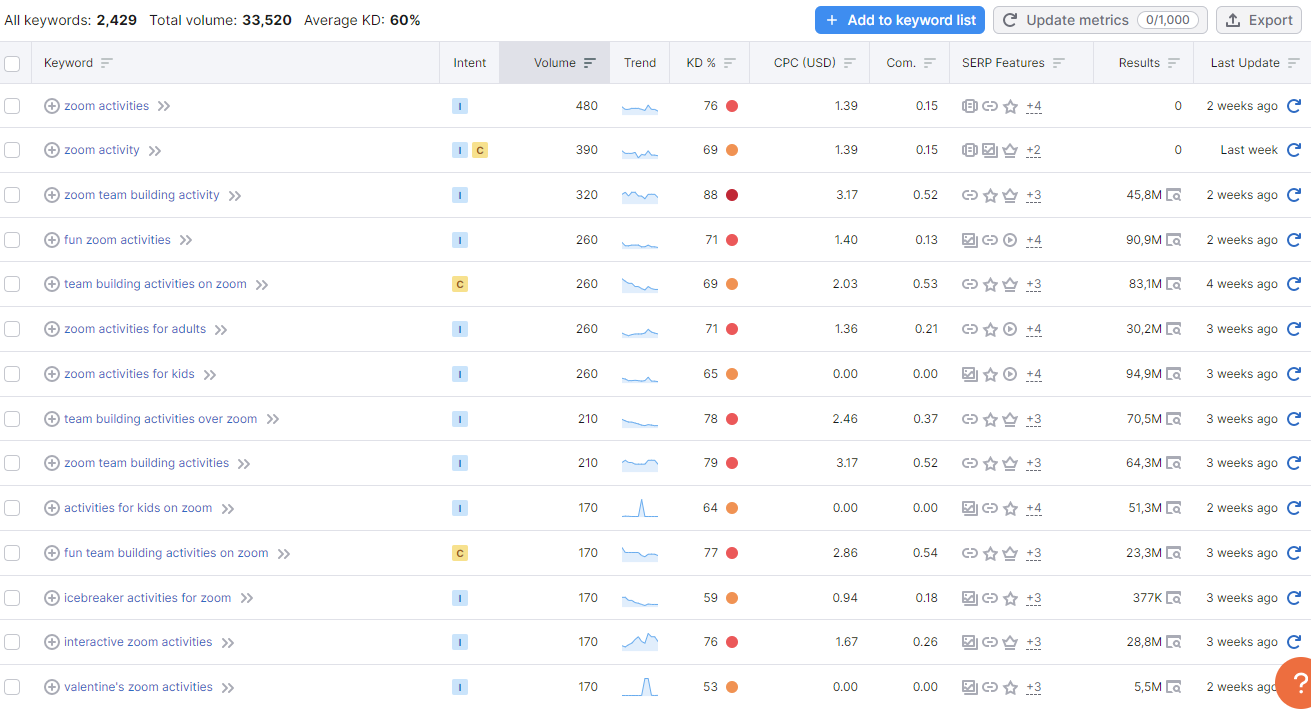This screenshot has height=709, width=1311.
Task: Check the zoom team building activity row
Action: (12, 195)
